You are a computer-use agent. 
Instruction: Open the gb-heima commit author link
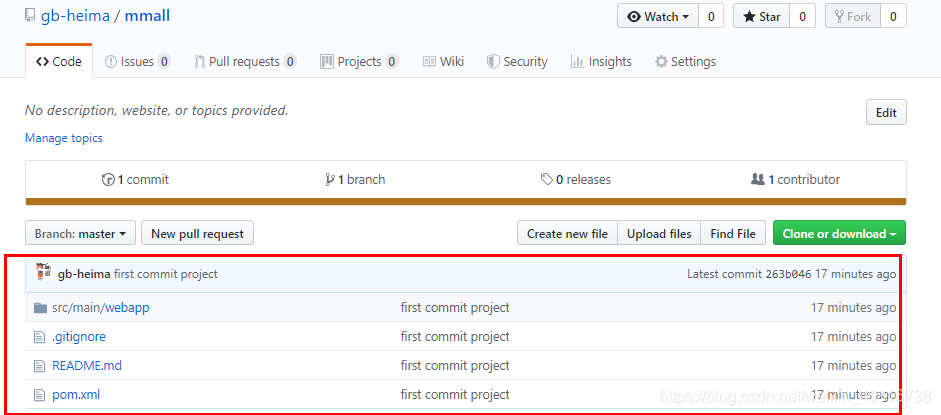click(84, 274)
